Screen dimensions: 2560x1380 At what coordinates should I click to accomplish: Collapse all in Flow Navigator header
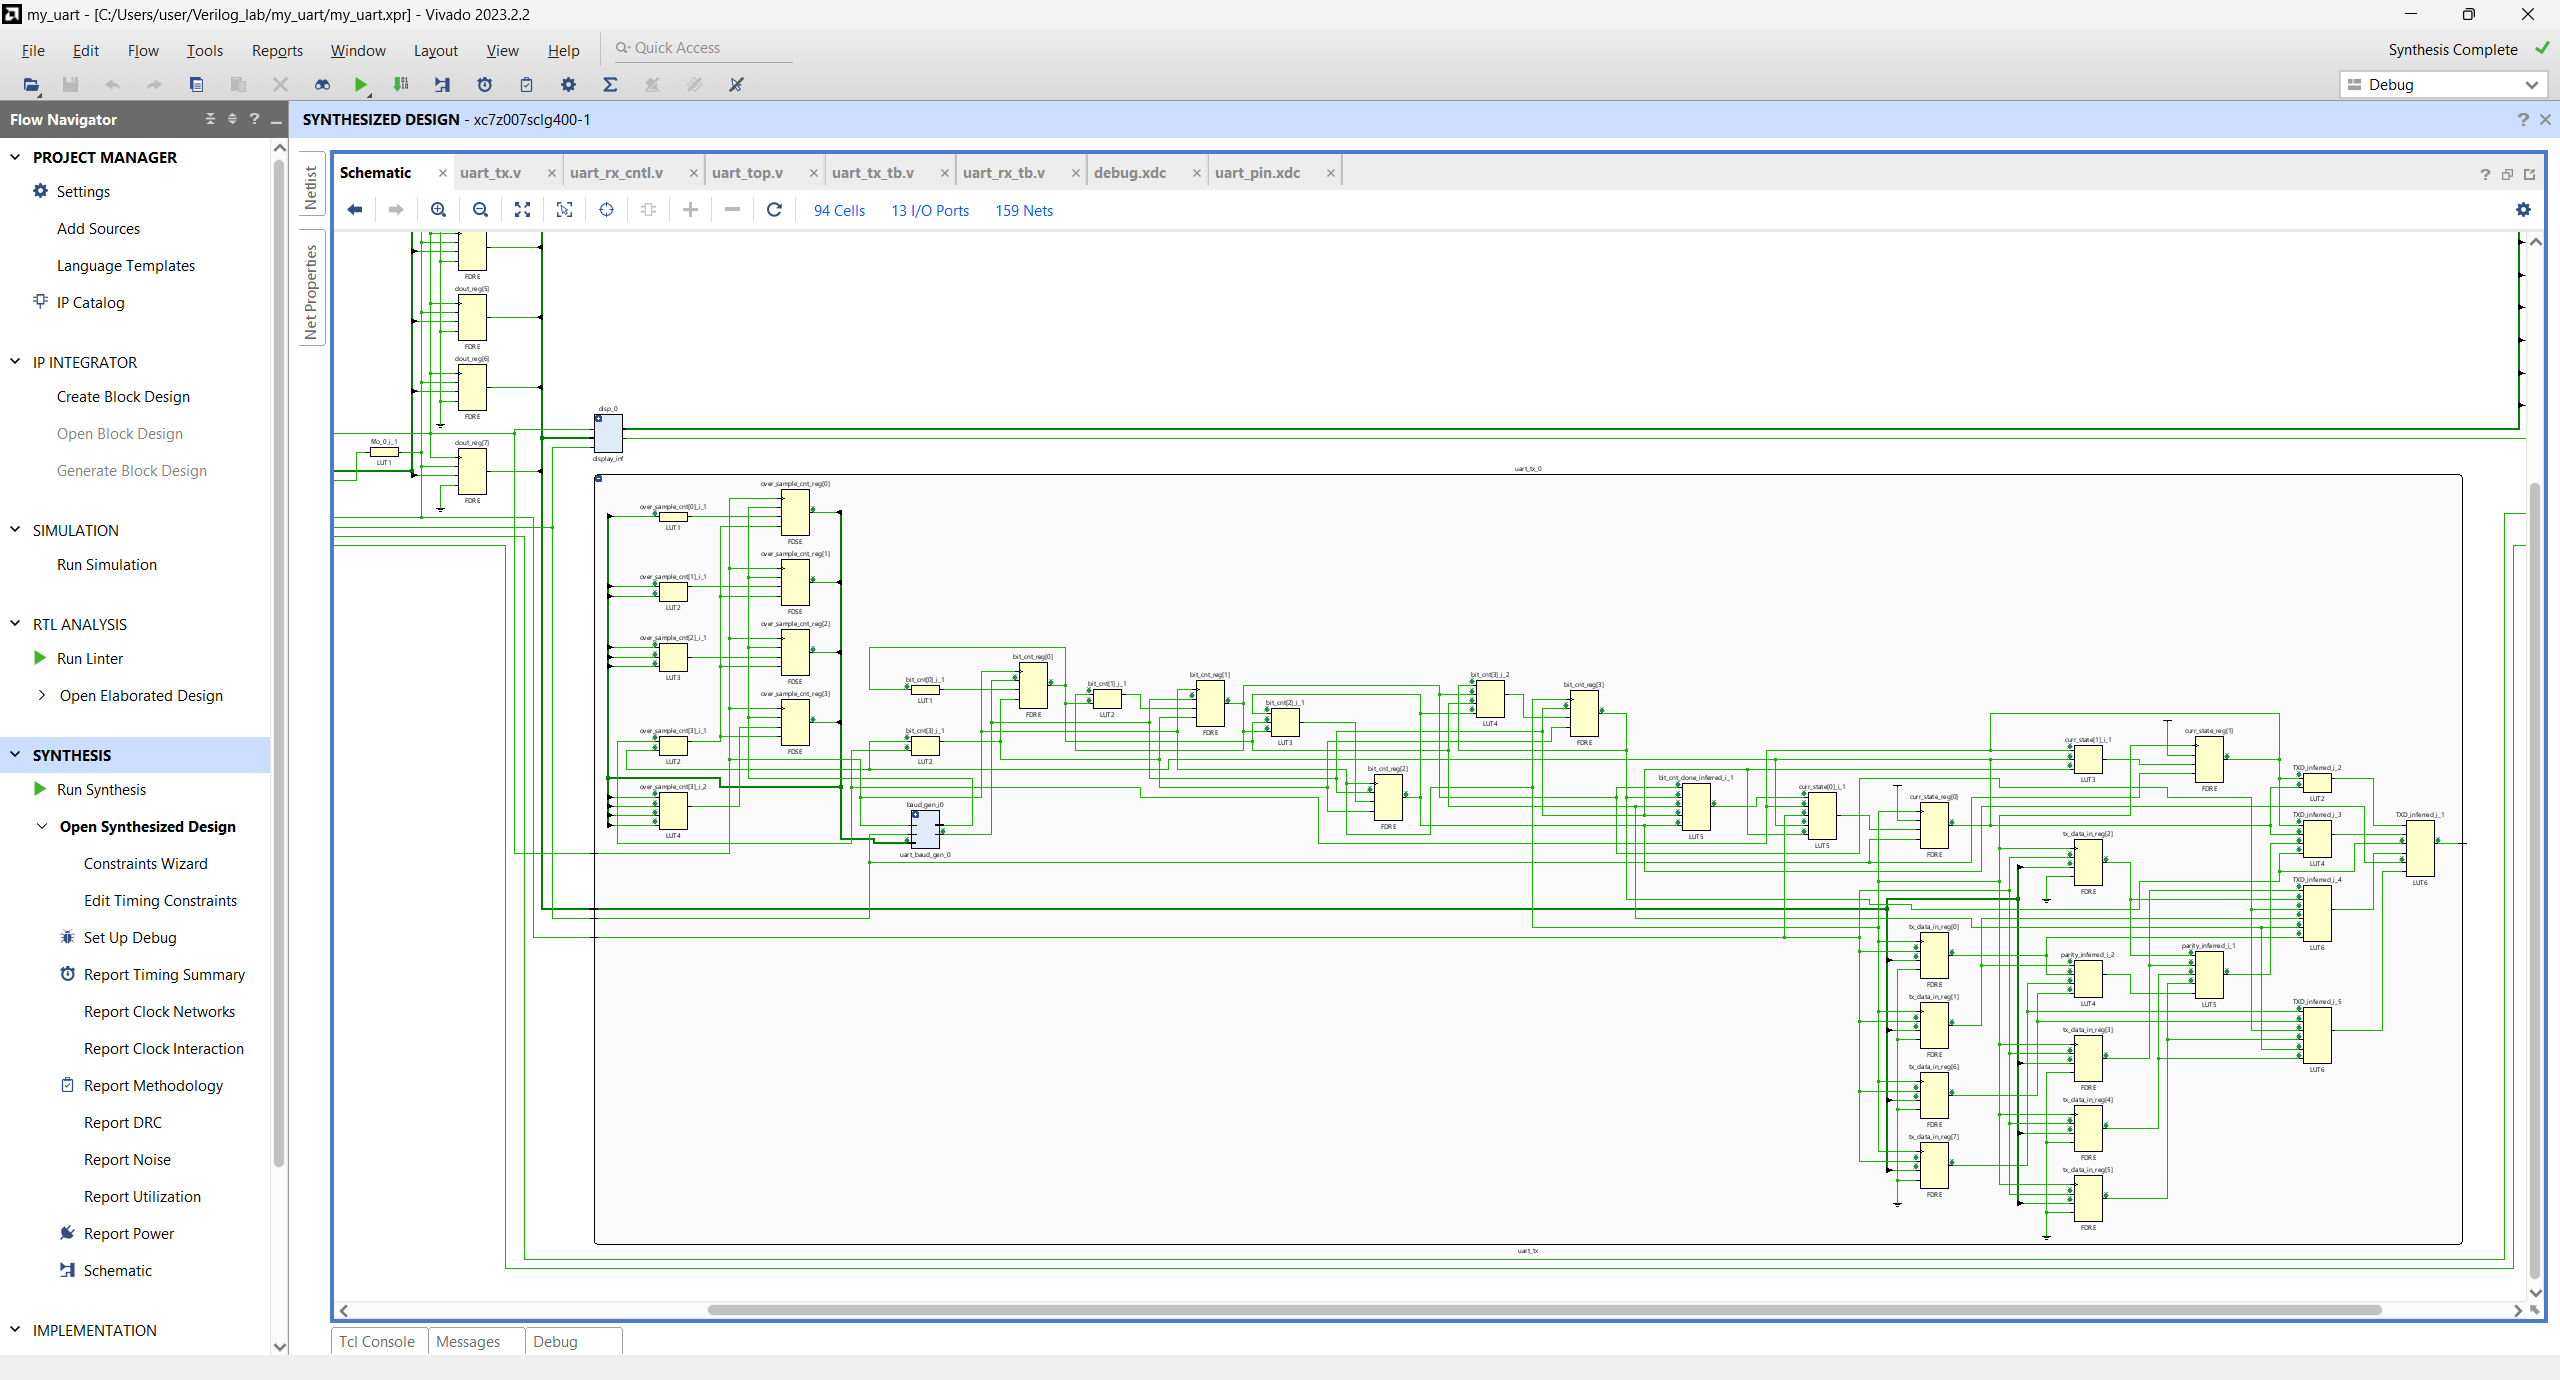click(210, 119)
